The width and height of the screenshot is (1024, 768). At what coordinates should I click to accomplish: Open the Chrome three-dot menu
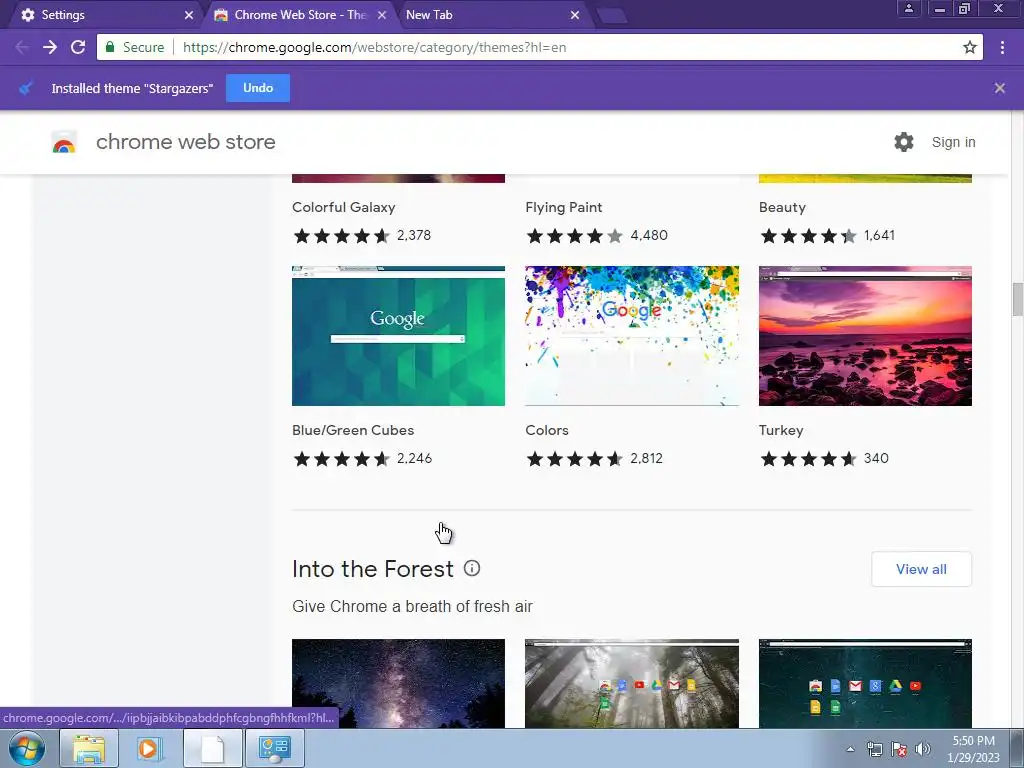1002,47
